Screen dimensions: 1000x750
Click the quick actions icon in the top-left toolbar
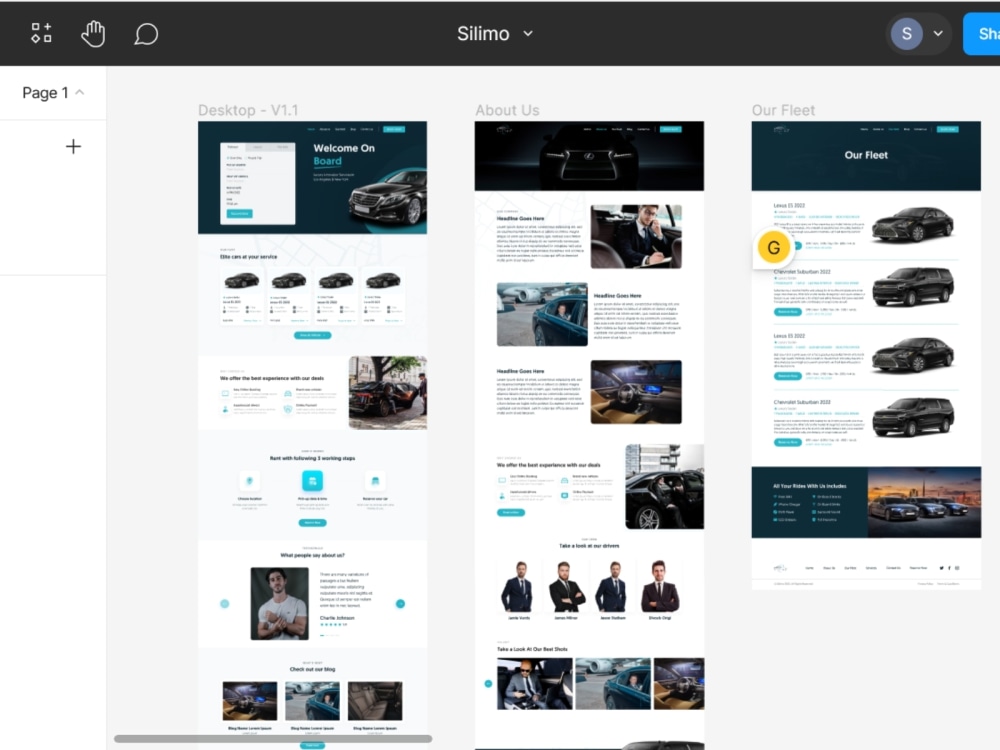(x=41, y=32)
